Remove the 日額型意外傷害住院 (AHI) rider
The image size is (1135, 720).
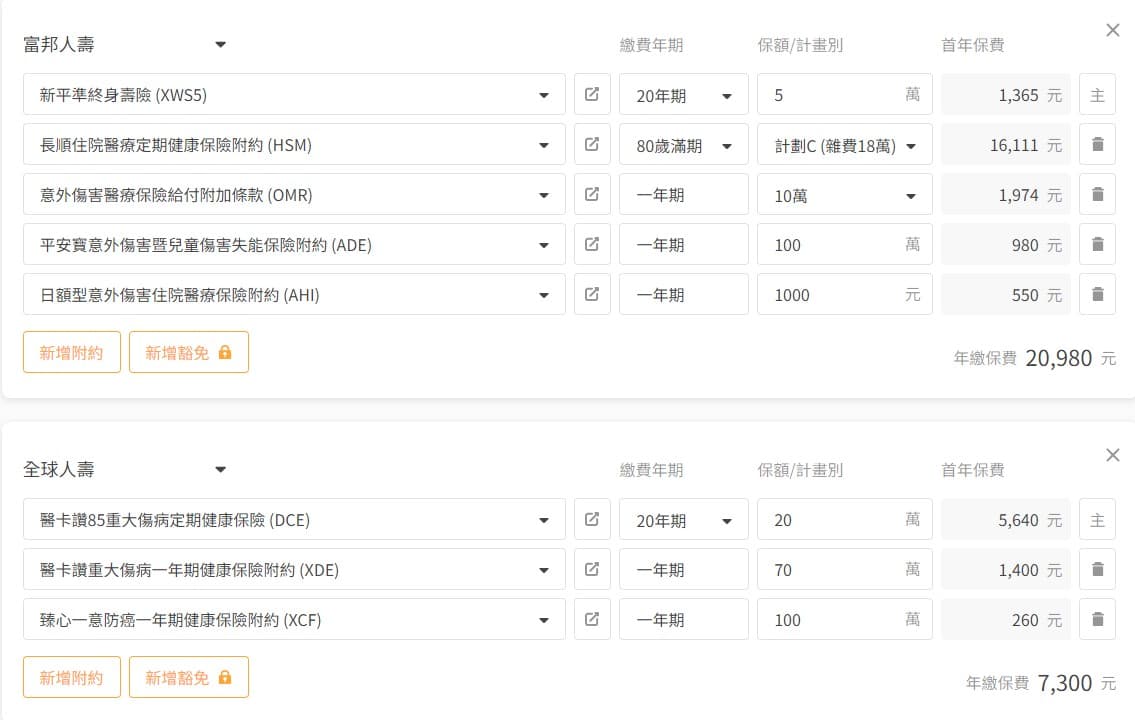pyautogui.click(x=1097, y=295)
